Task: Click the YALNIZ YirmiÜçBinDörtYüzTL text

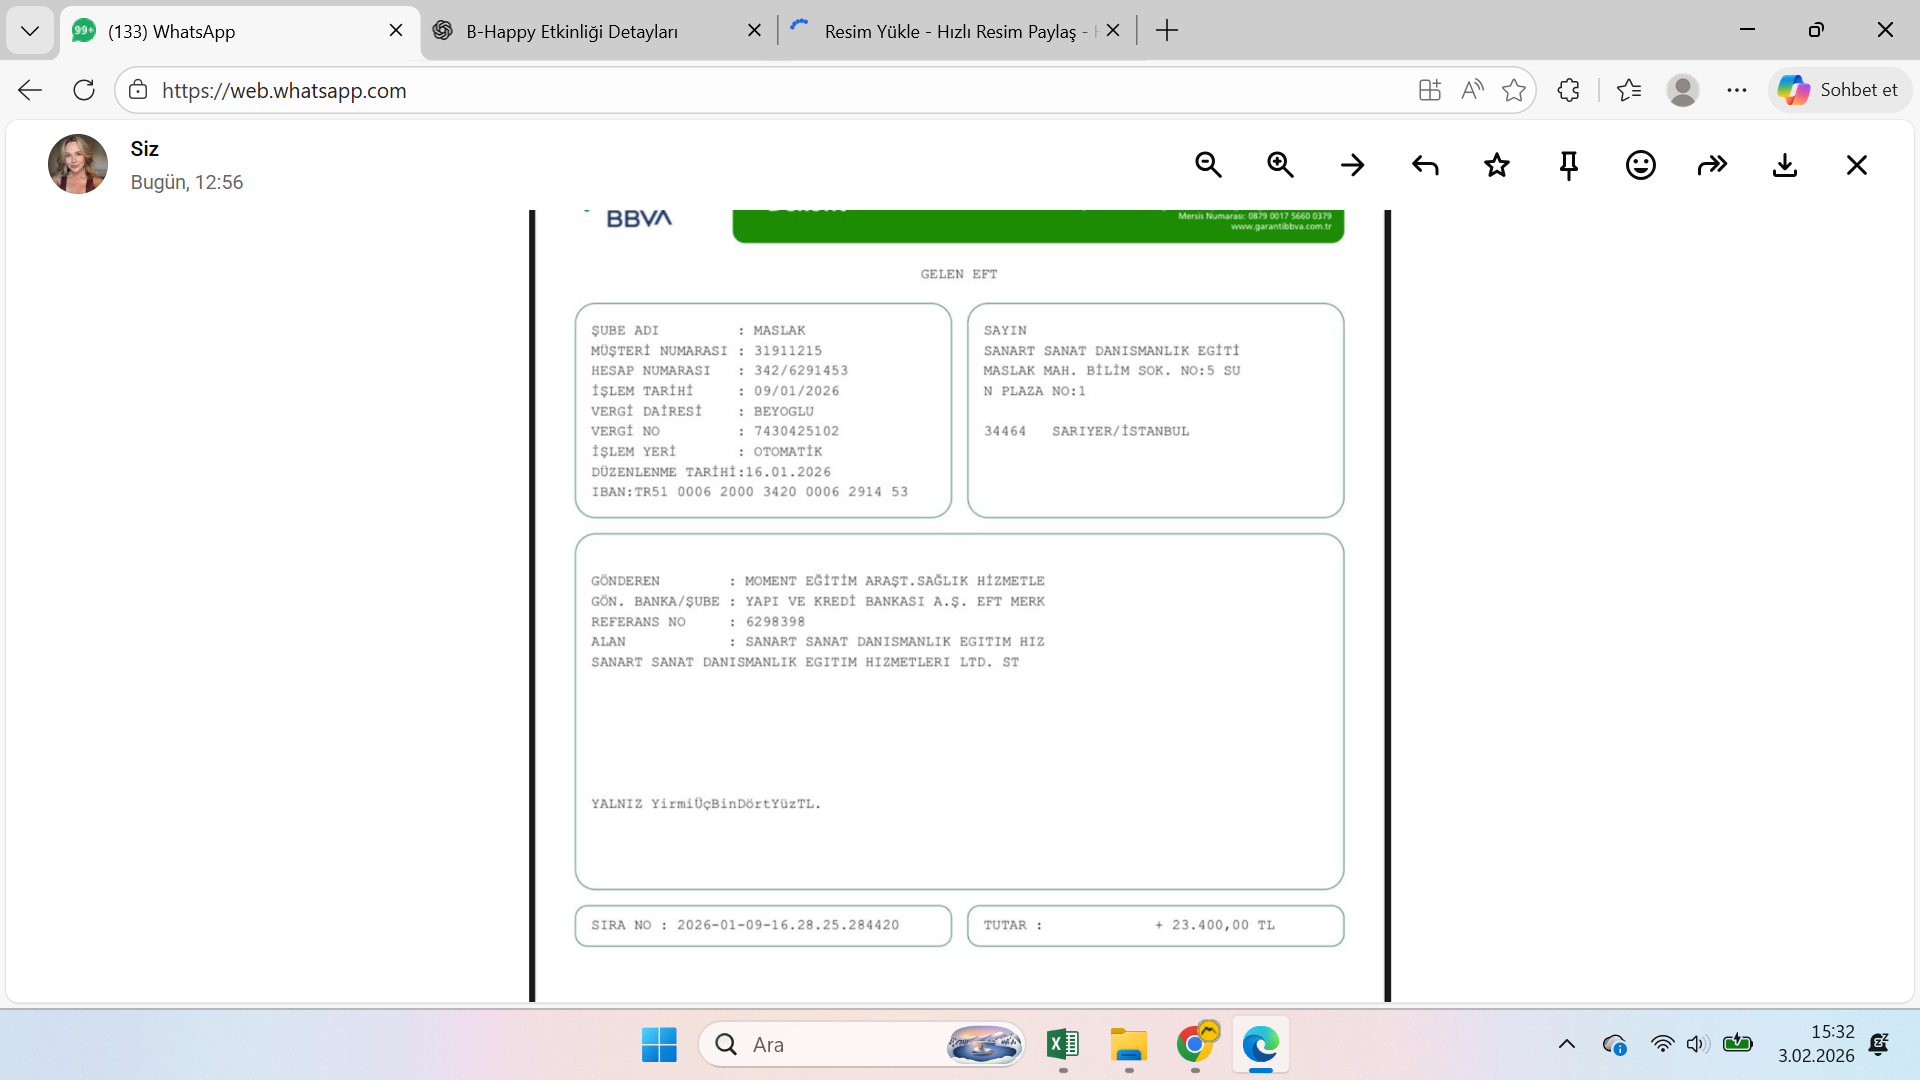Action: 706,804
